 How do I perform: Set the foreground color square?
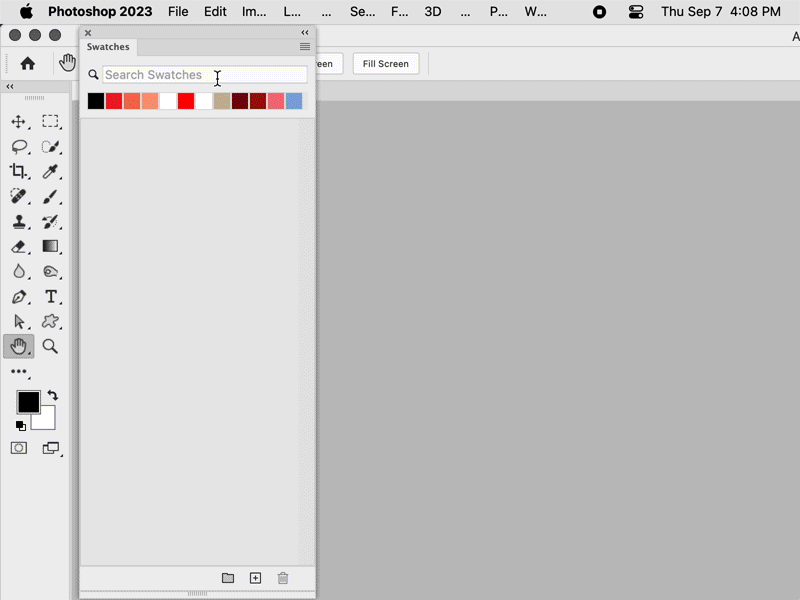tap(28, 402)
